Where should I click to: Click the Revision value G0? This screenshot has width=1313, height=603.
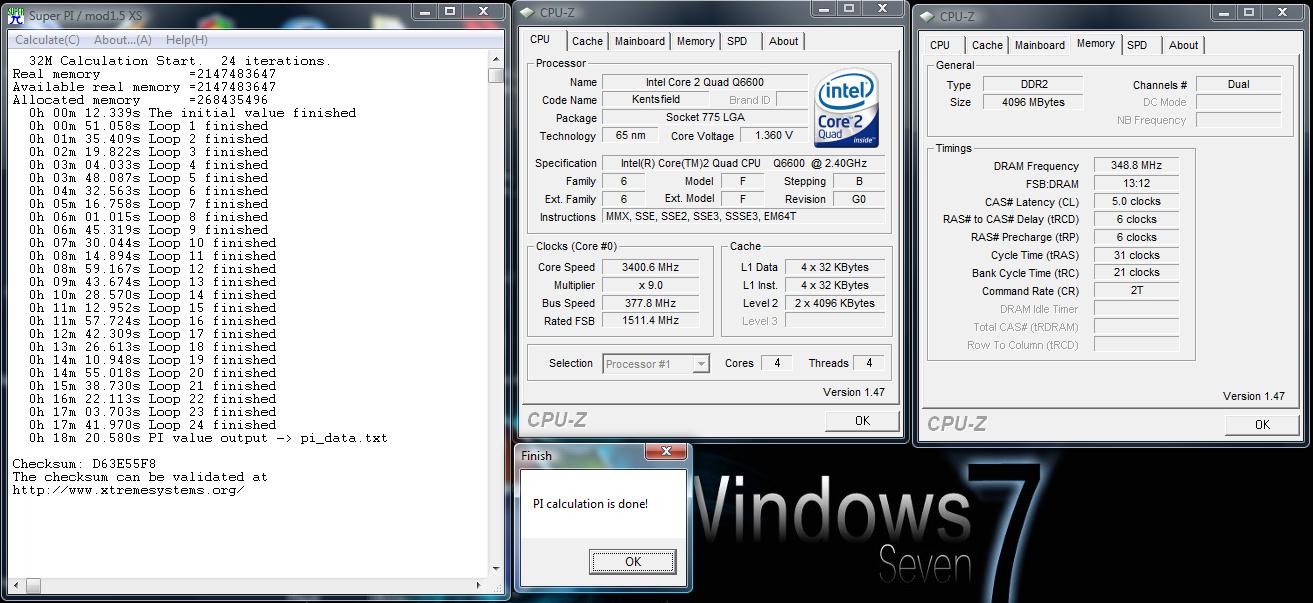(x=858, y=199)
